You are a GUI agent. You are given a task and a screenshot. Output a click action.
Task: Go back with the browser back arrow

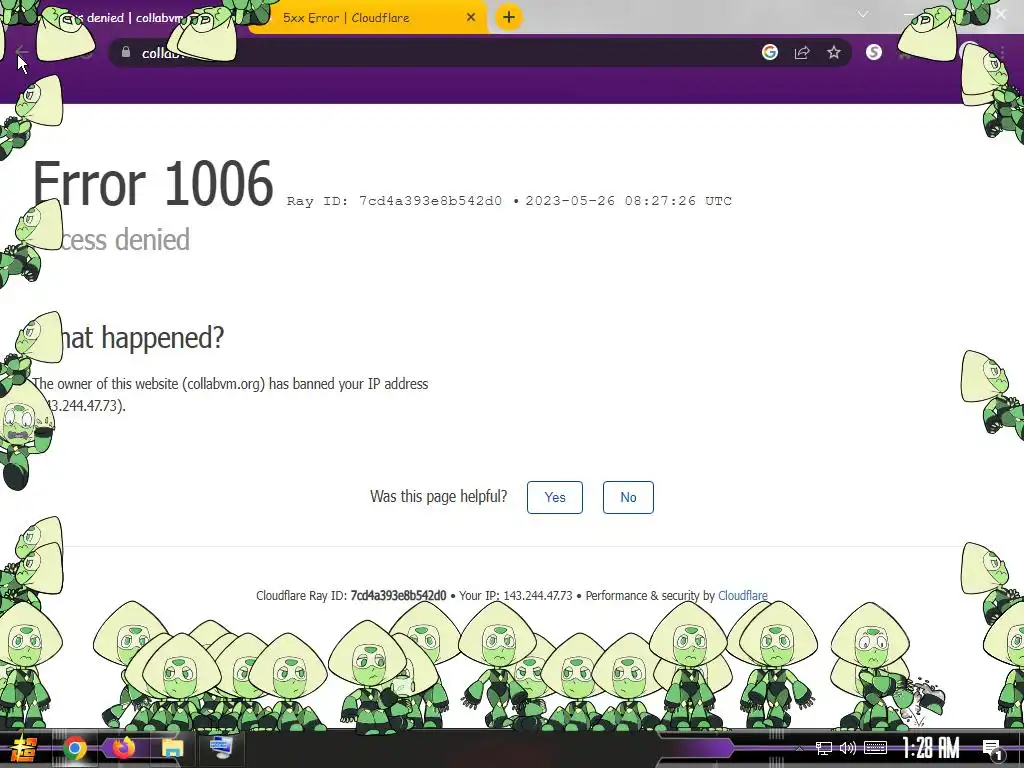tap(21, 52)
